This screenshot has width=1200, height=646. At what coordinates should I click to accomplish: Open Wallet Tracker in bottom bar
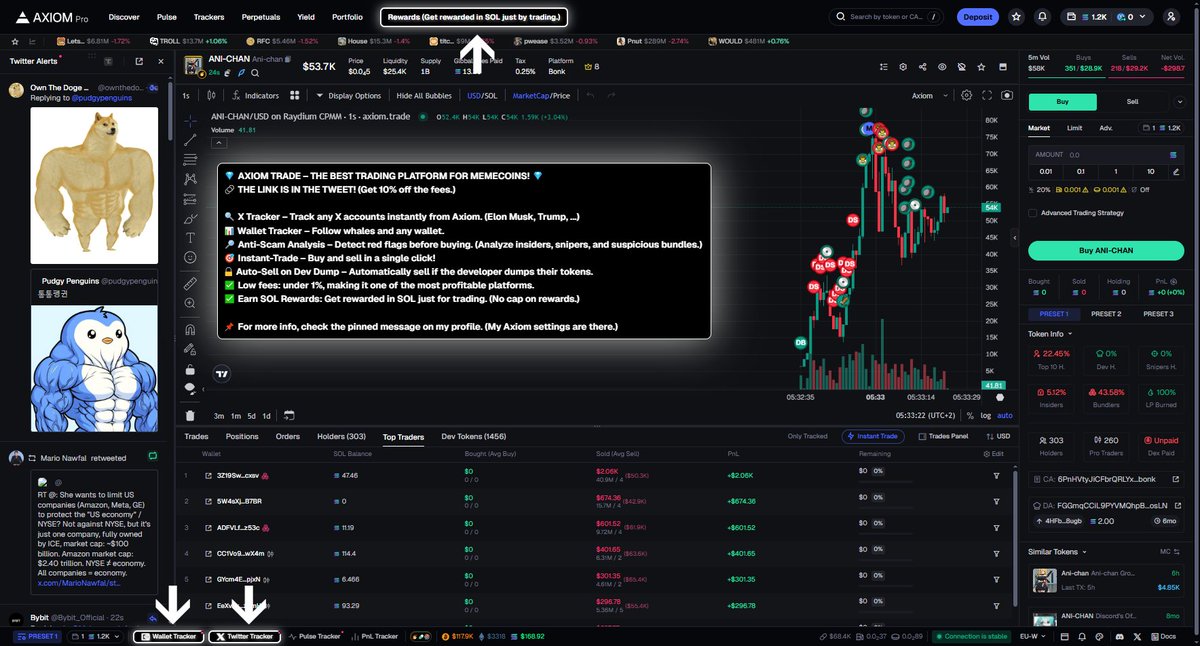coord(168,636)
